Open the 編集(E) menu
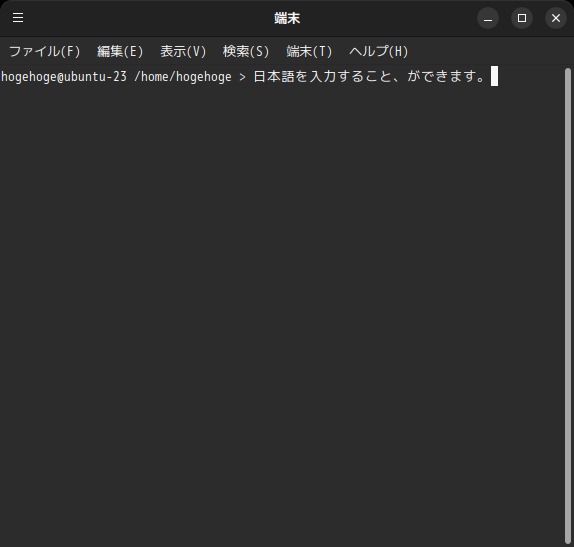Image resolution: width=574 pixels, height=547 pixels. (120, 51)
